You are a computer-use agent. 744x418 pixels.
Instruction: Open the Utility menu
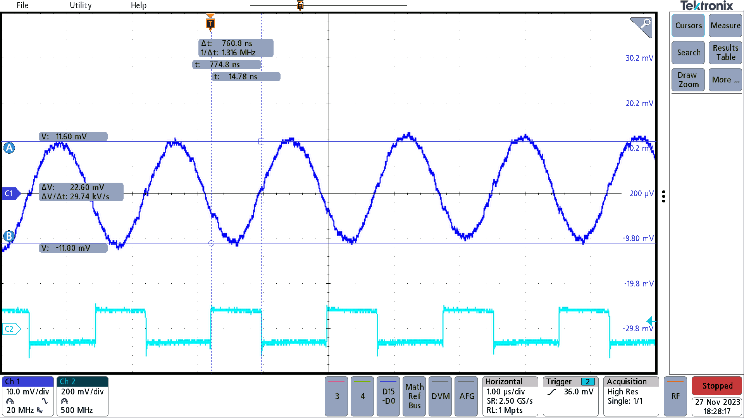80,5
